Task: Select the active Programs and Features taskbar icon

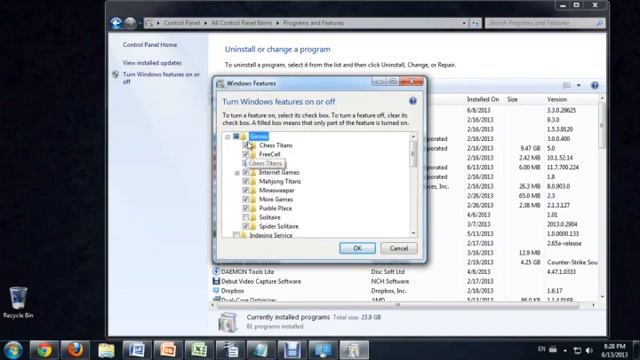Action: point(353,350)
